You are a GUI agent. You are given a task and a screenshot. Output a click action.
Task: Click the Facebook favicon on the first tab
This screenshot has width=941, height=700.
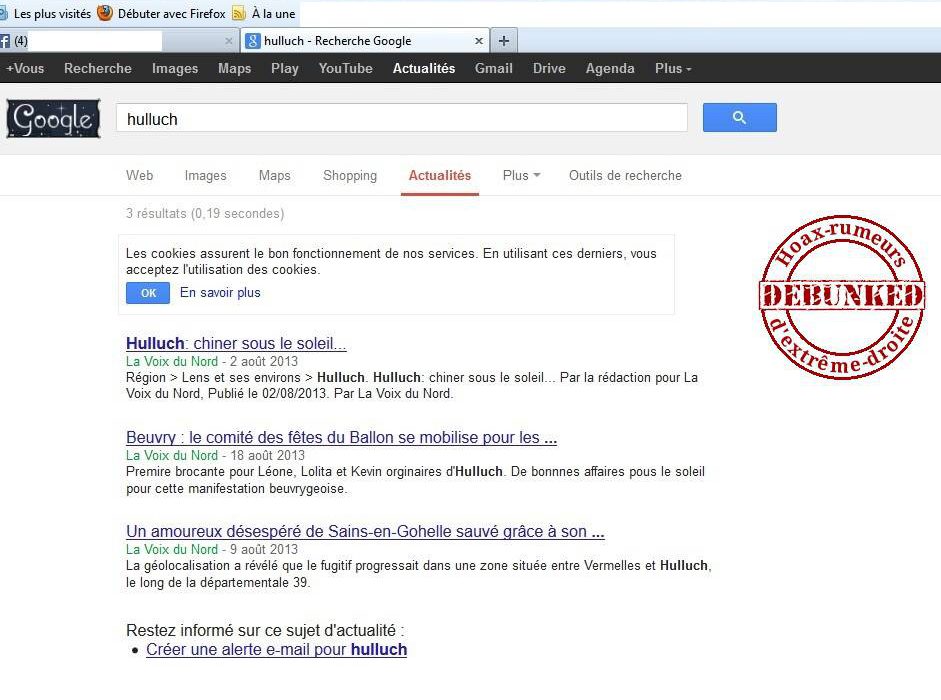coord(5,41)
